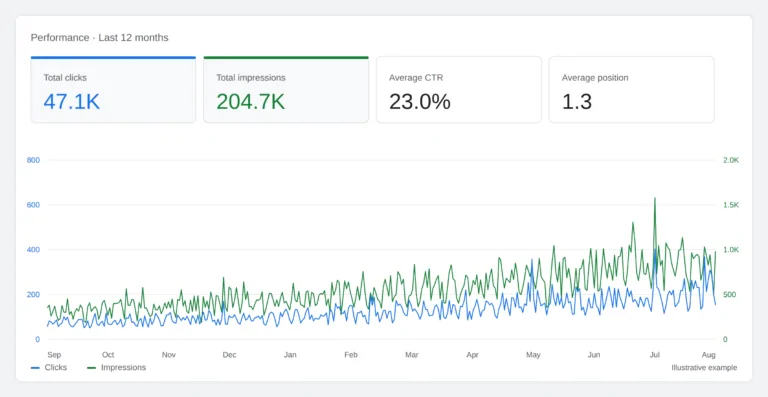
Task: Click the Feb month label on axis
Action: coord(351,355)
